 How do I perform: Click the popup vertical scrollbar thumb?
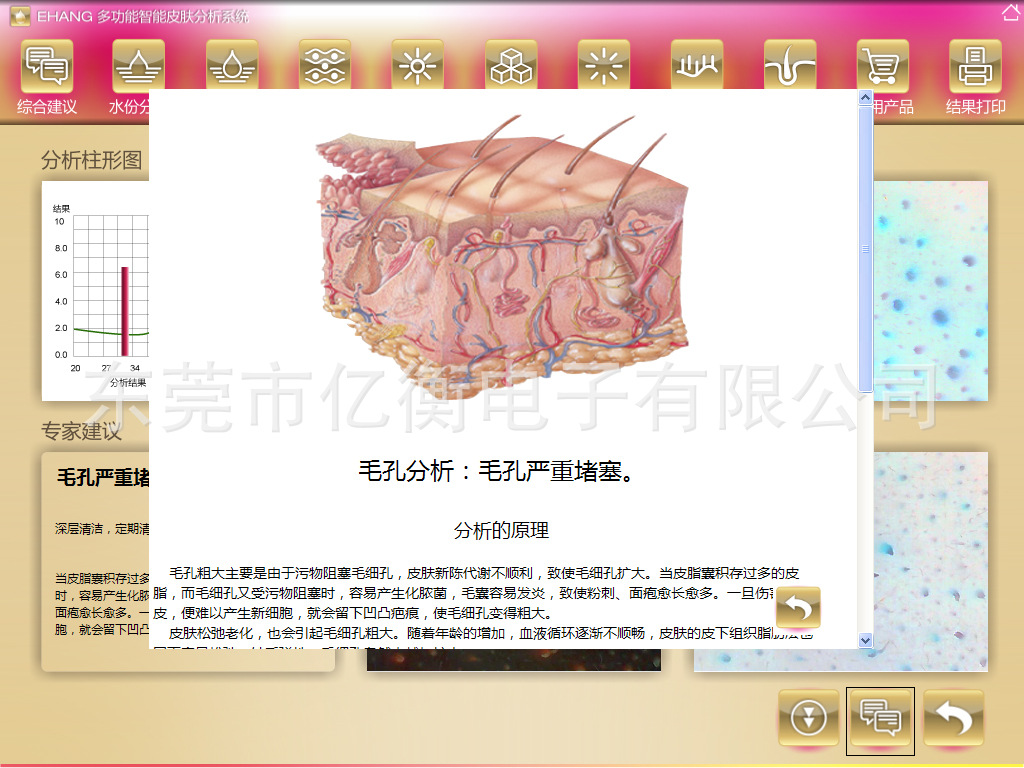click(x=865, y=248)
